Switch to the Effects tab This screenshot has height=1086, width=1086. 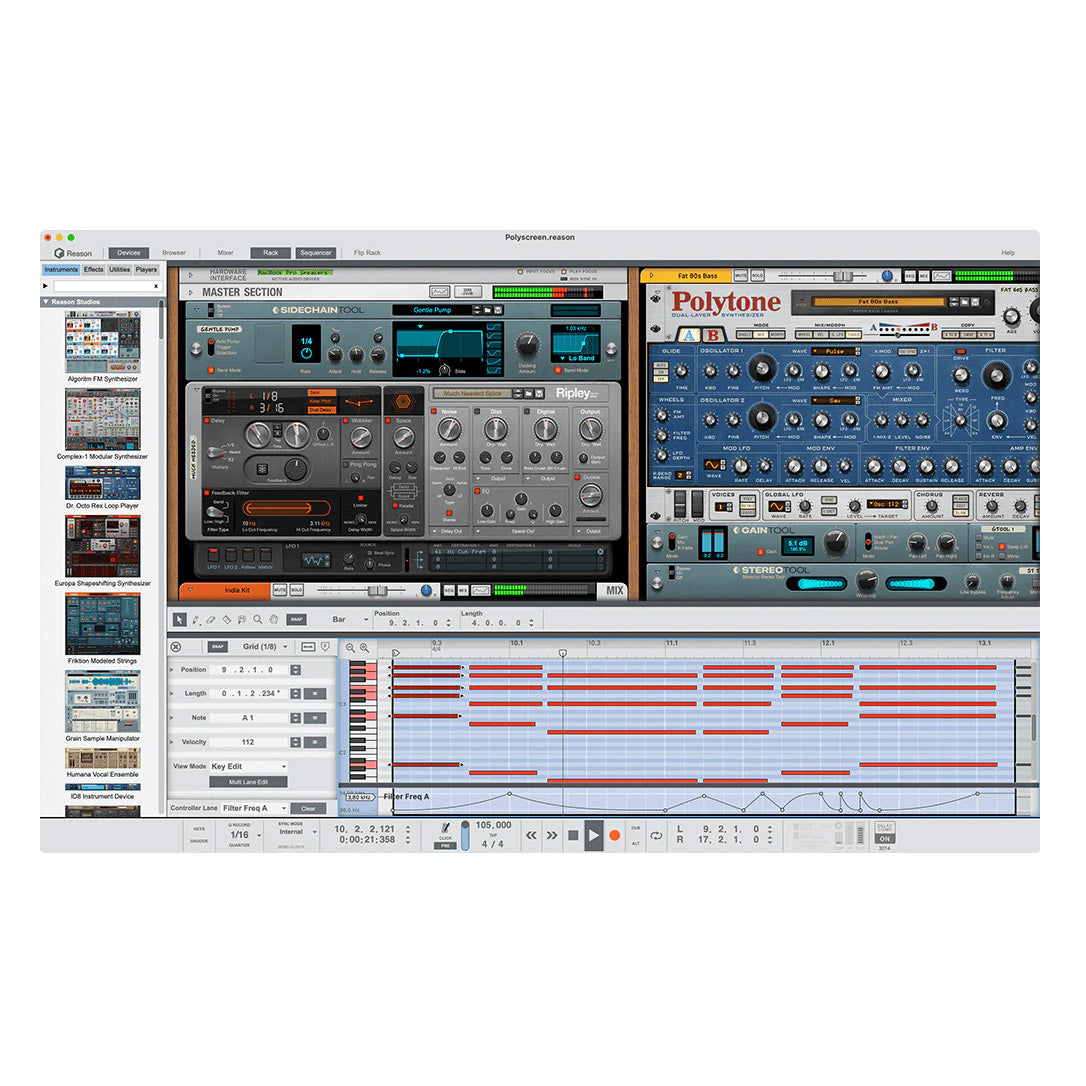coord(94,270)
